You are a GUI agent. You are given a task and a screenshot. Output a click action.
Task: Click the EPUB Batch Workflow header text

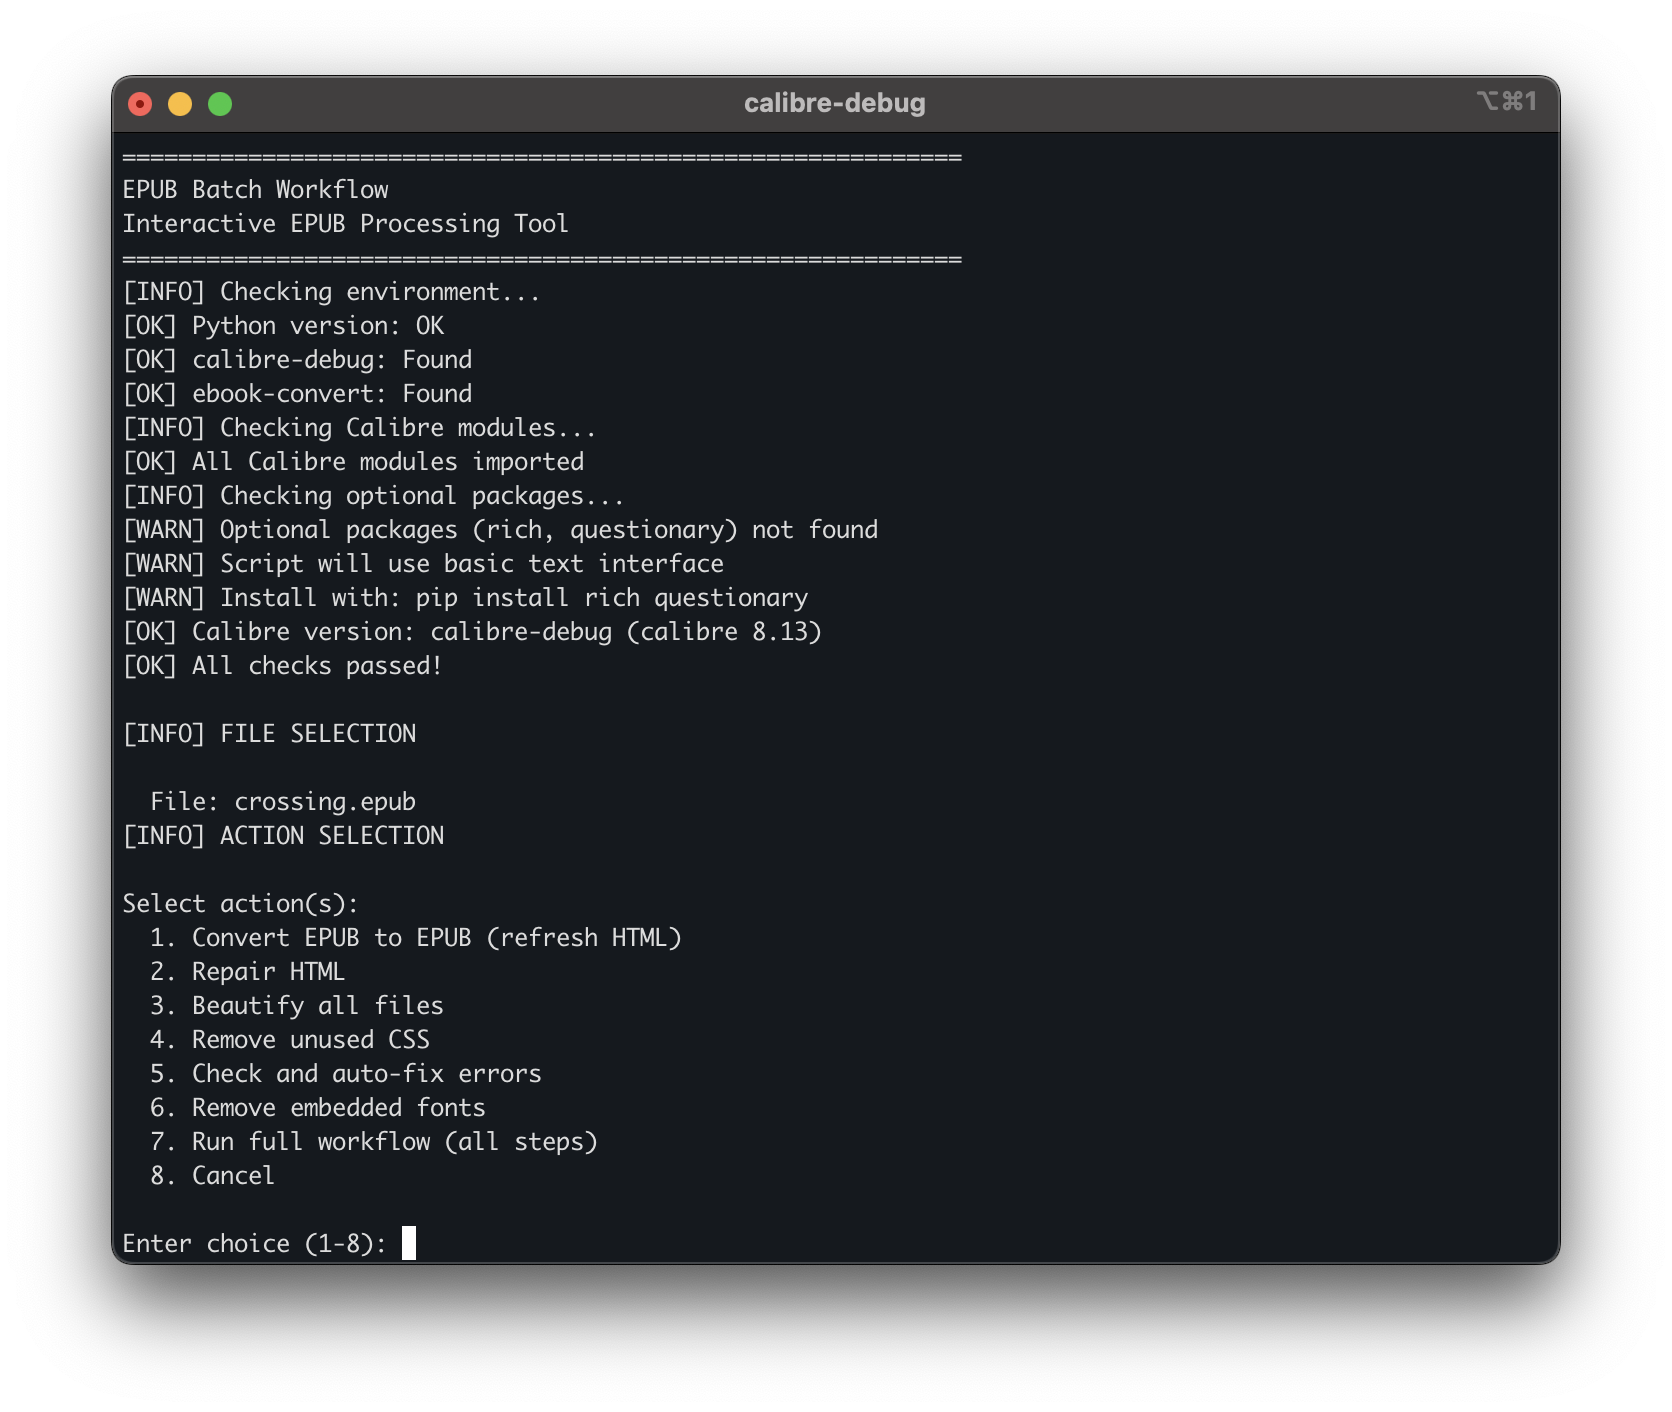[x=255, y=189]
